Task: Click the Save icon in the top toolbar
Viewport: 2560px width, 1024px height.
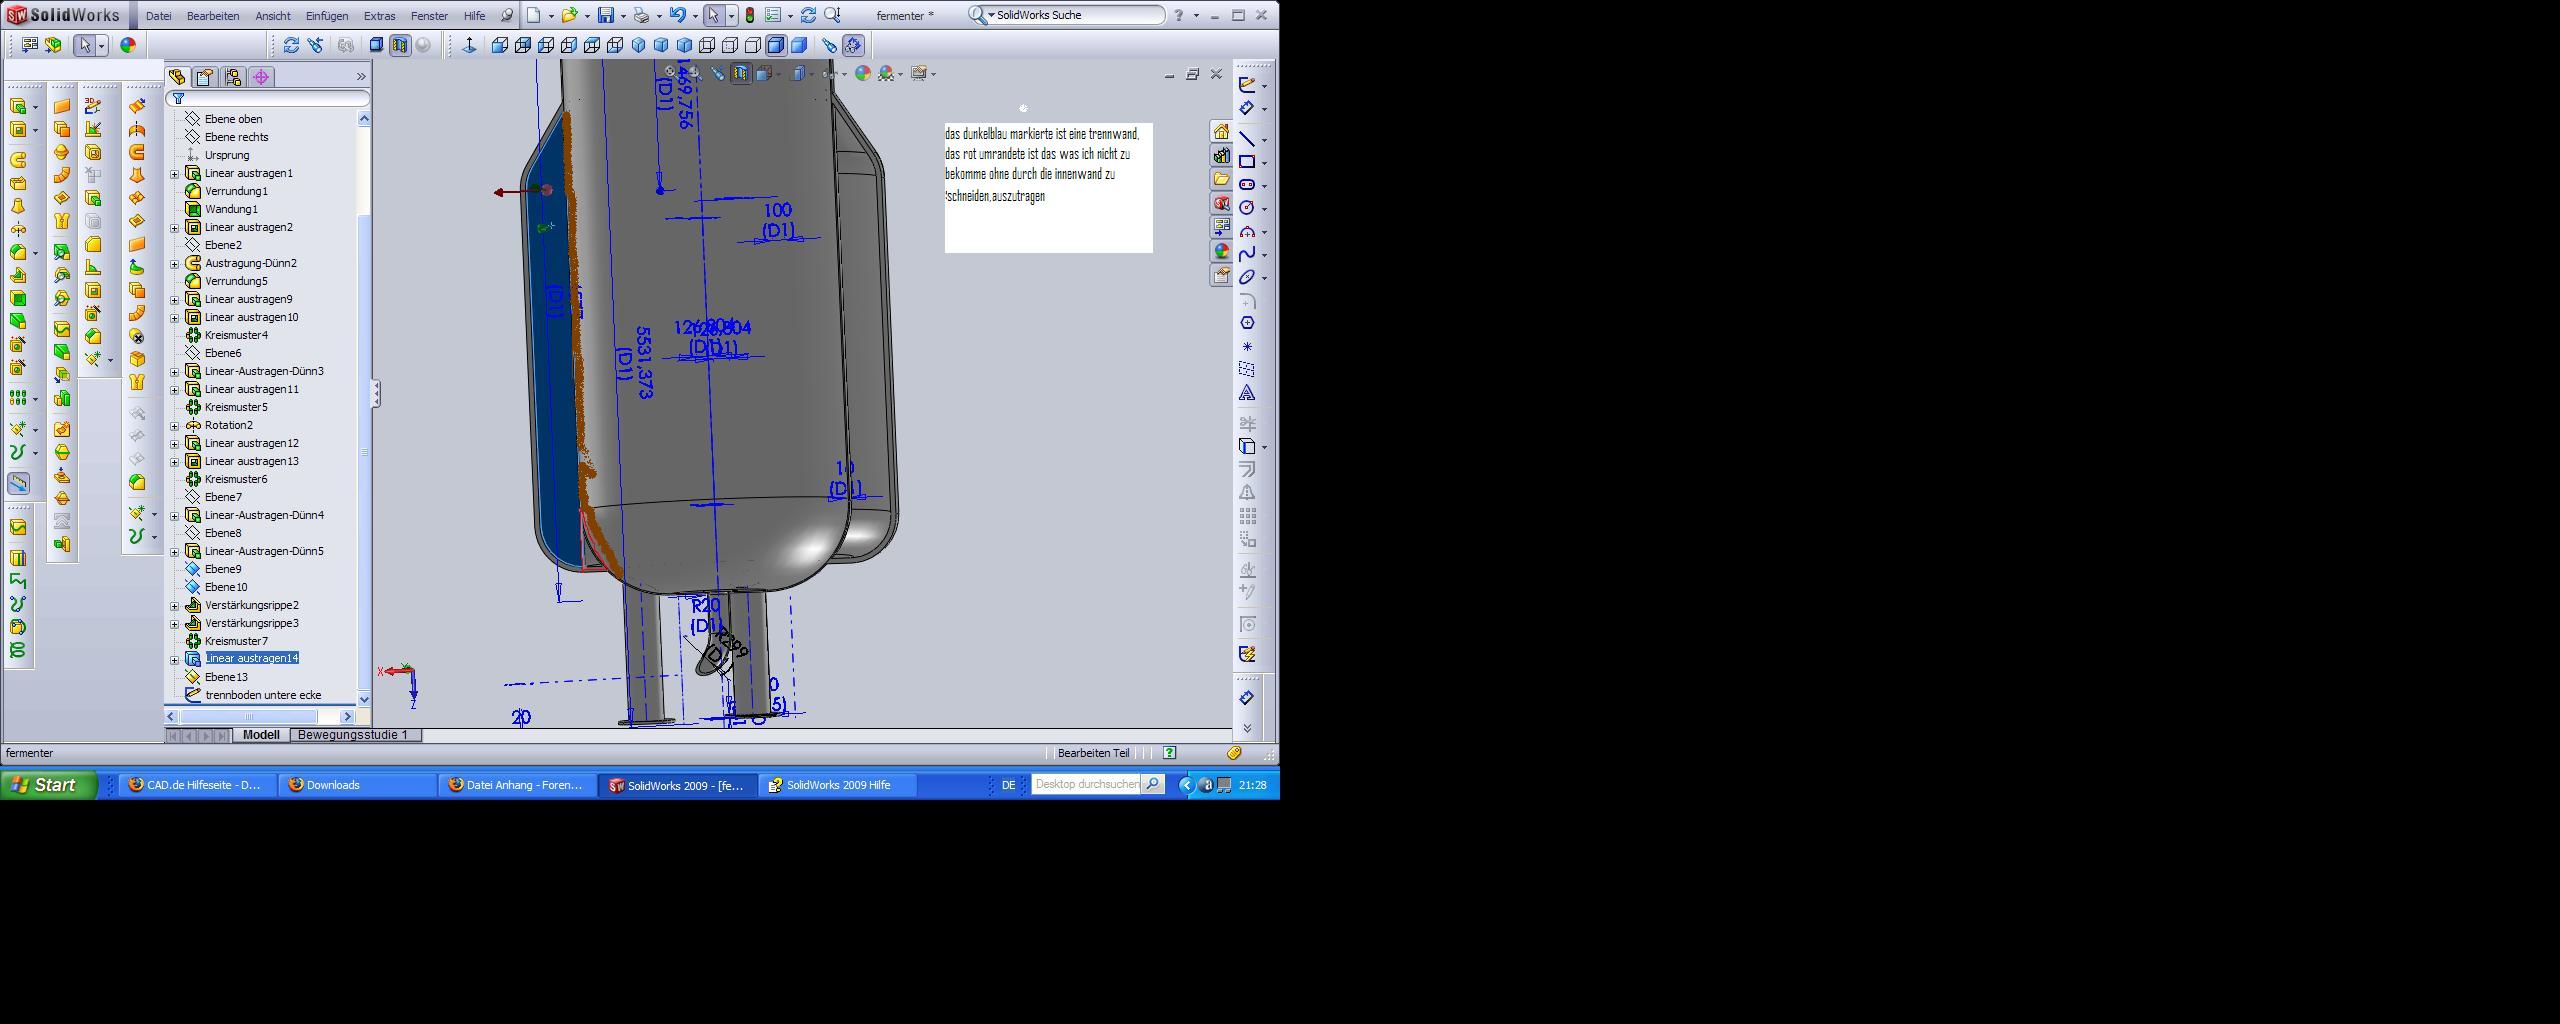Action: 605,15
